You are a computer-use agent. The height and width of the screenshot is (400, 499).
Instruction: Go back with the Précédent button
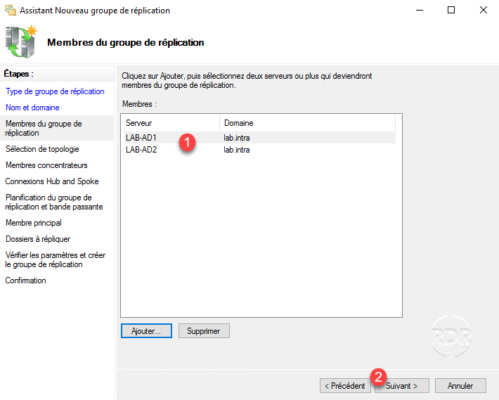pyautogui.click(x=345, y=386)
